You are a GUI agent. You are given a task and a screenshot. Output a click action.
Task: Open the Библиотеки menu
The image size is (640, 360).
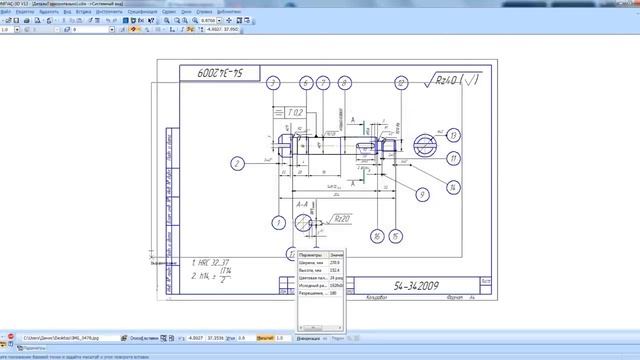[229, 12]
